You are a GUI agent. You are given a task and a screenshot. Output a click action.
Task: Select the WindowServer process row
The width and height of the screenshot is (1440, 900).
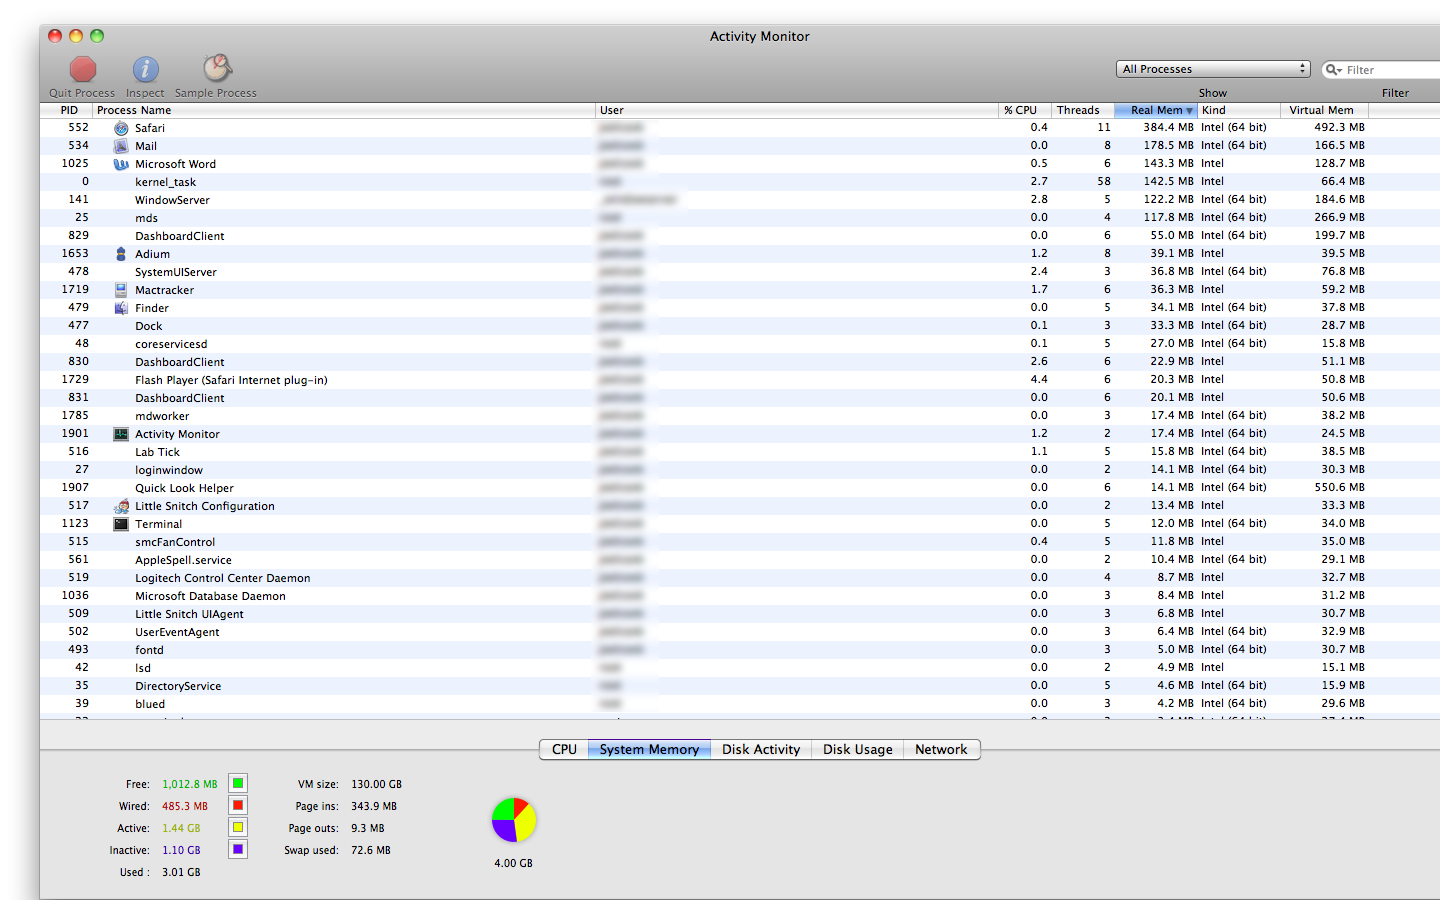[740, 200]
